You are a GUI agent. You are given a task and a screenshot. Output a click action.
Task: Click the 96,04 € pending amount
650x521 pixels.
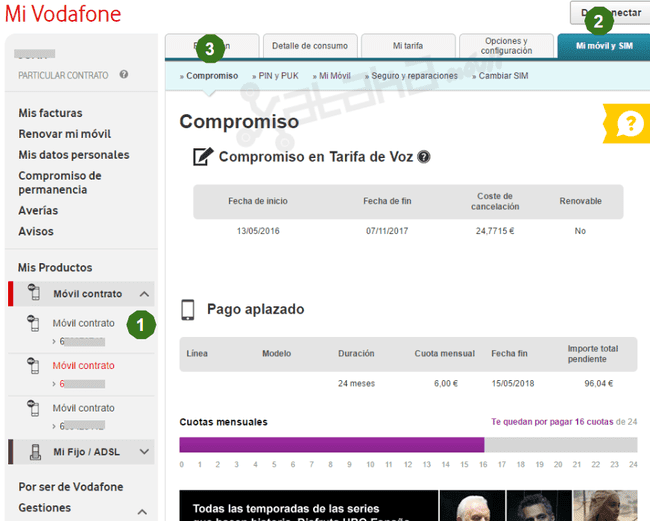(x=599, y=383)
